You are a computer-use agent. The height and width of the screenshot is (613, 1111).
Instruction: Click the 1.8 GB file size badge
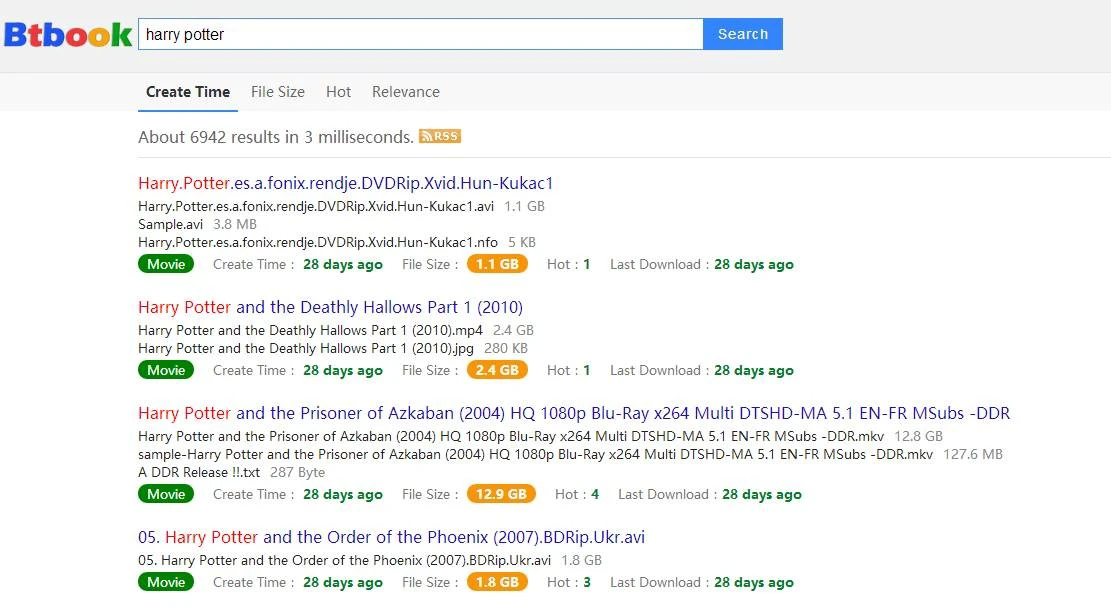497,582
